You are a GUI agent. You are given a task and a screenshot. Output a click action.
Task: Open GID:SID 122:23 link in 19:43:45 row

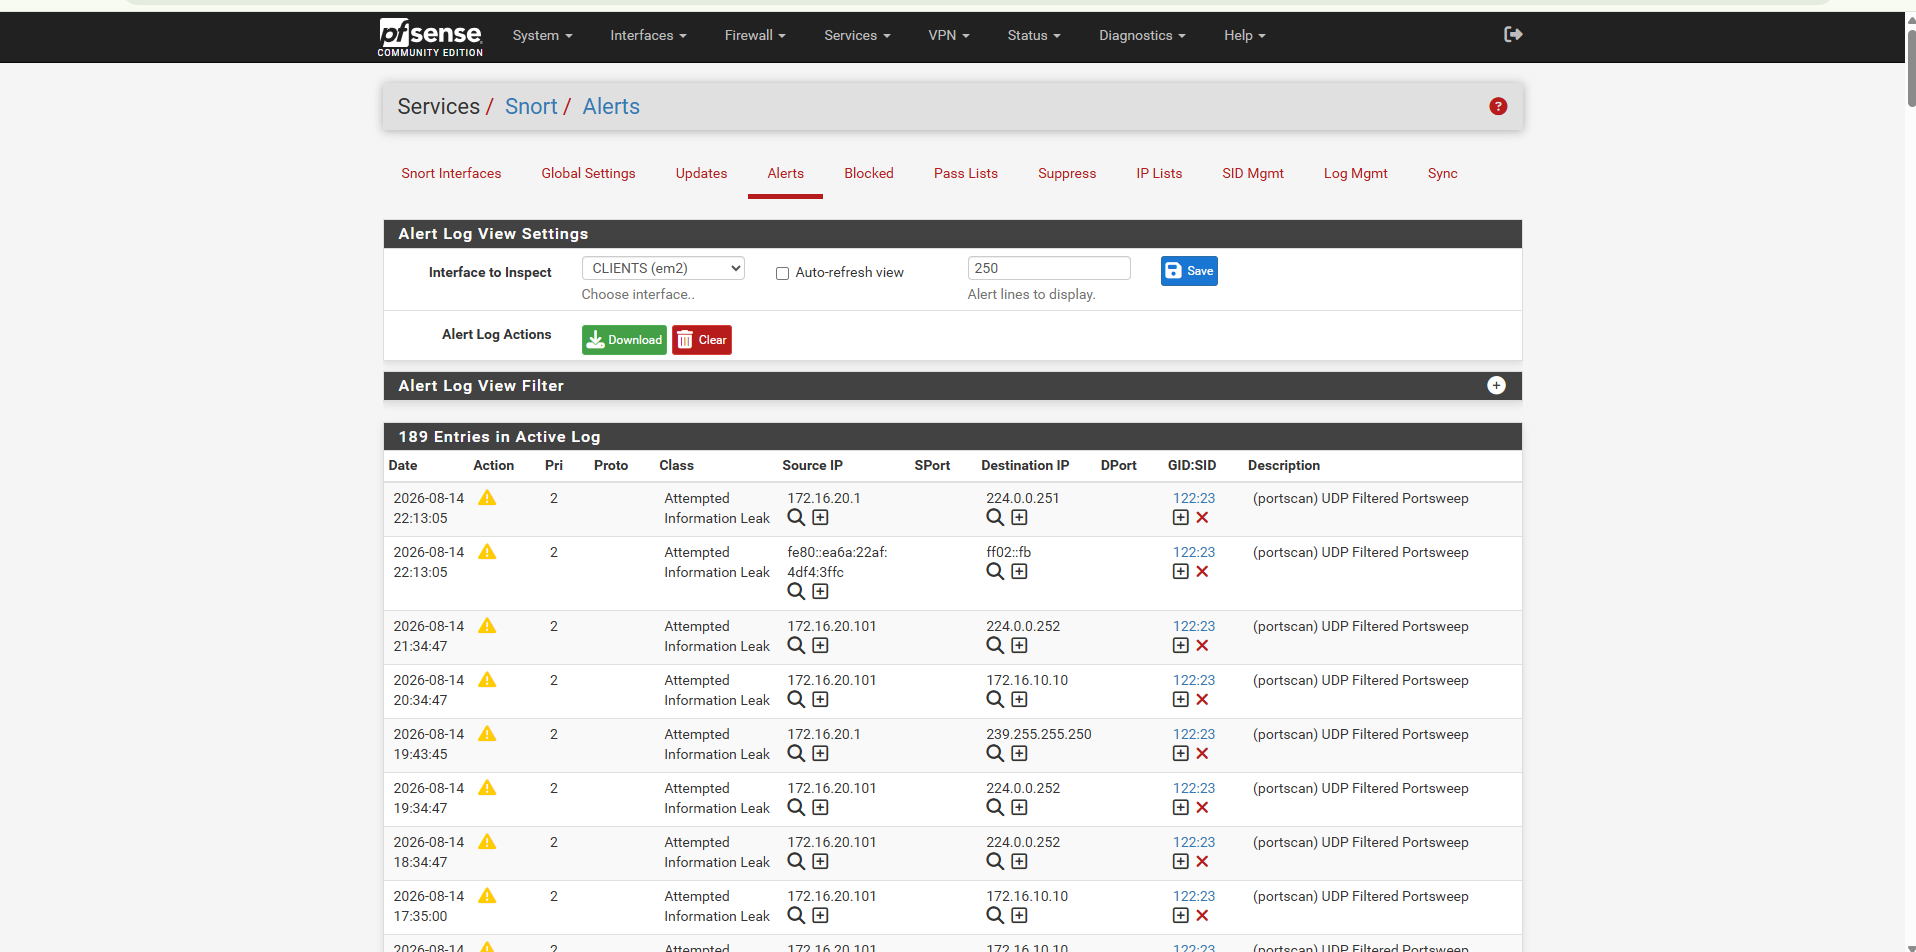click(x=1194, y=734)
